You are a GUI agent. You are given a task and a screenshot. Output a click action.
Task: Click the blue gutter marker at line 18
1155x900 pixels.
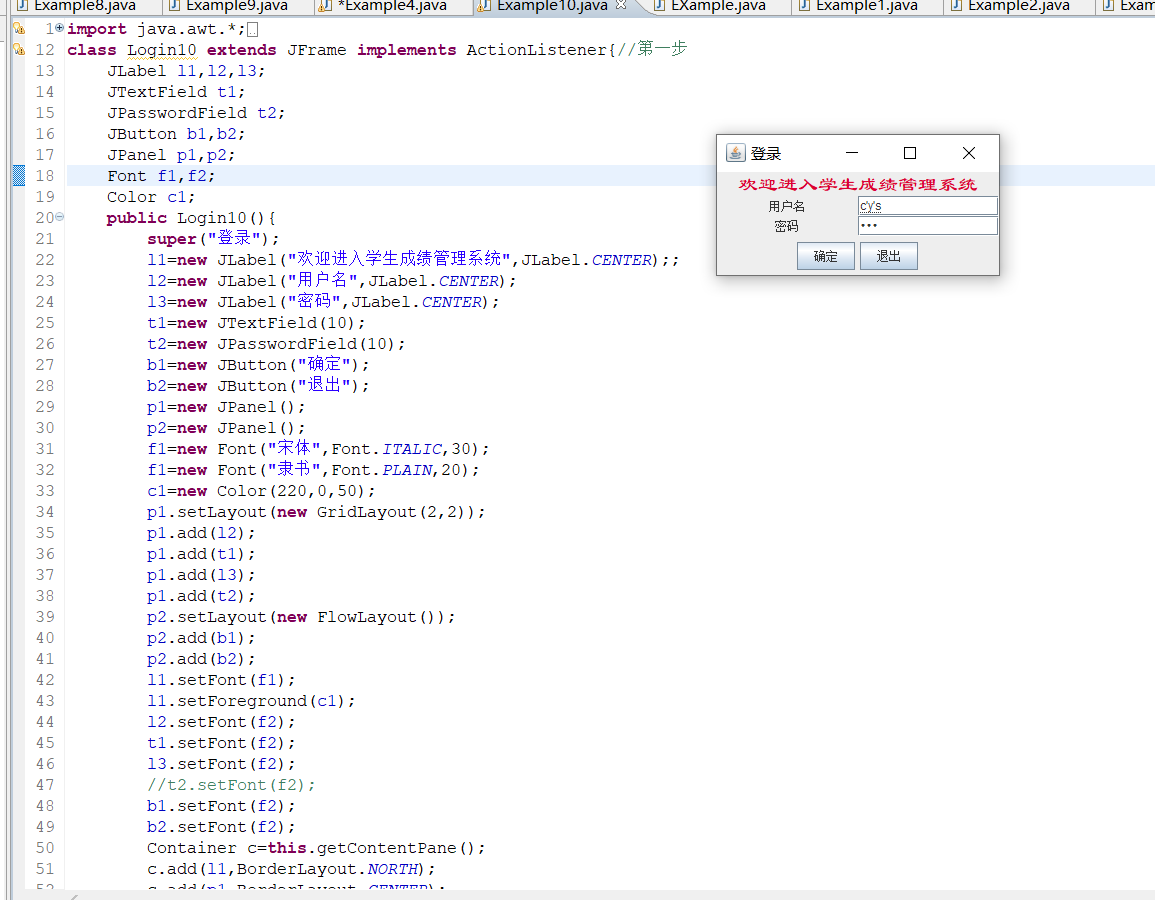pos(18,176)
